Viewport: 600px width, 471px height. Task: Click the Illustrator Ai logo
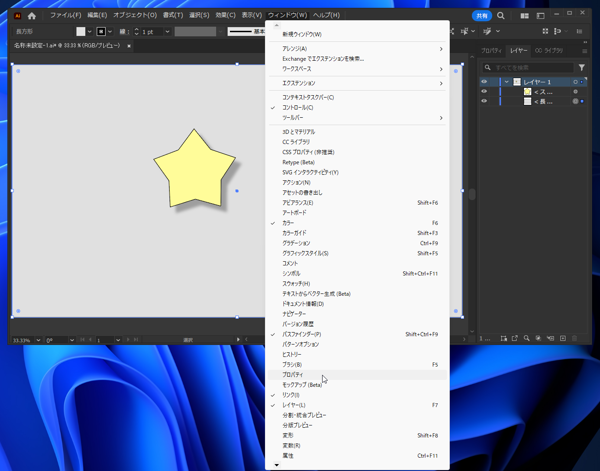coord(18,16)
